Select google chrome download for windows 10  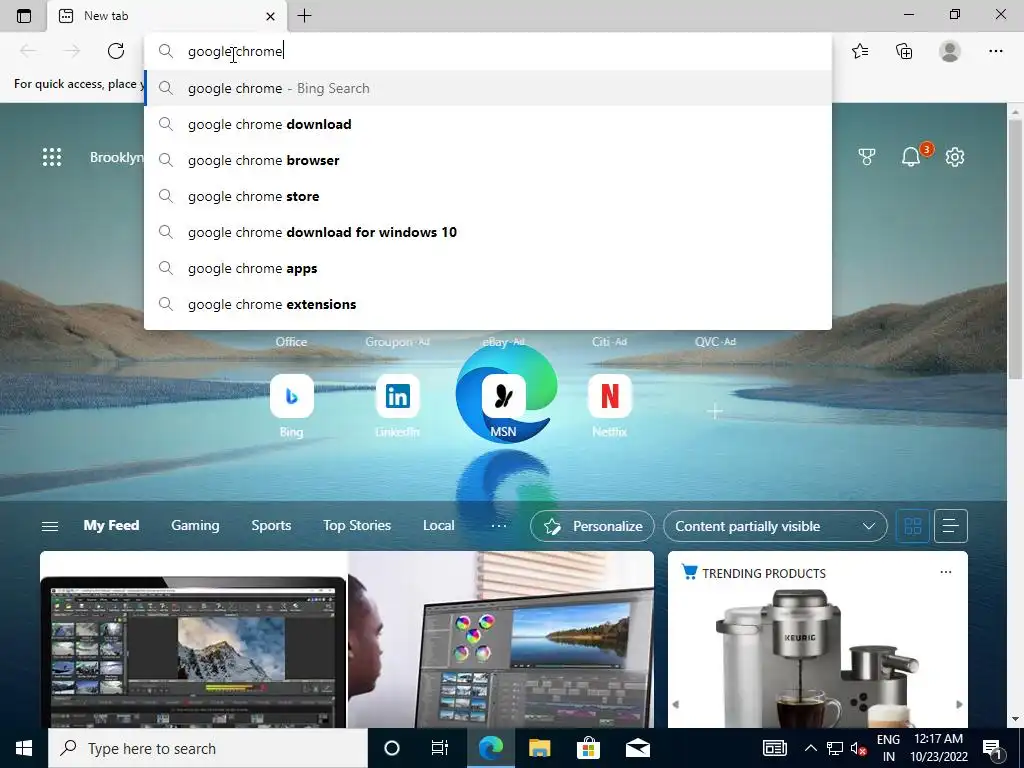click(x=488, y=232)
